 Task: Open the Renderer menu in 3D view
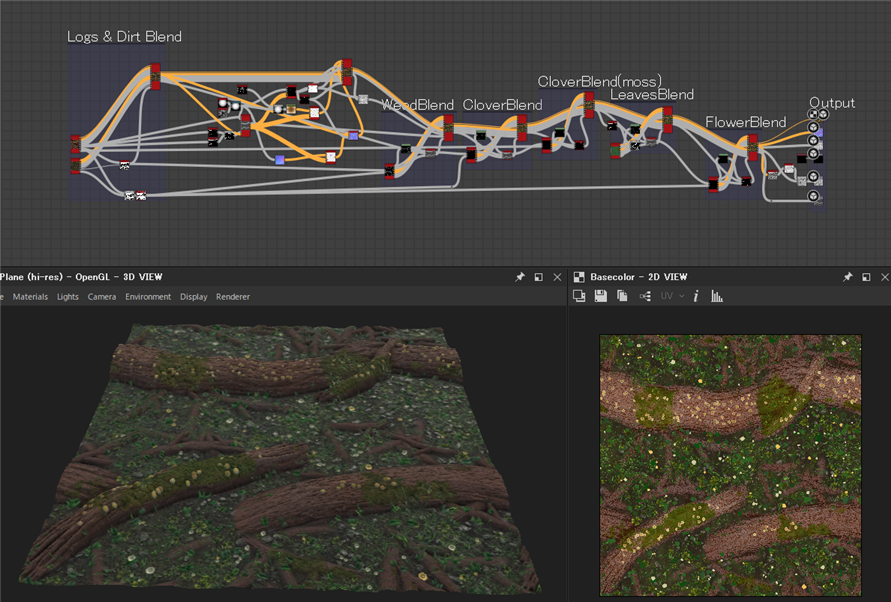pos(233,297)
